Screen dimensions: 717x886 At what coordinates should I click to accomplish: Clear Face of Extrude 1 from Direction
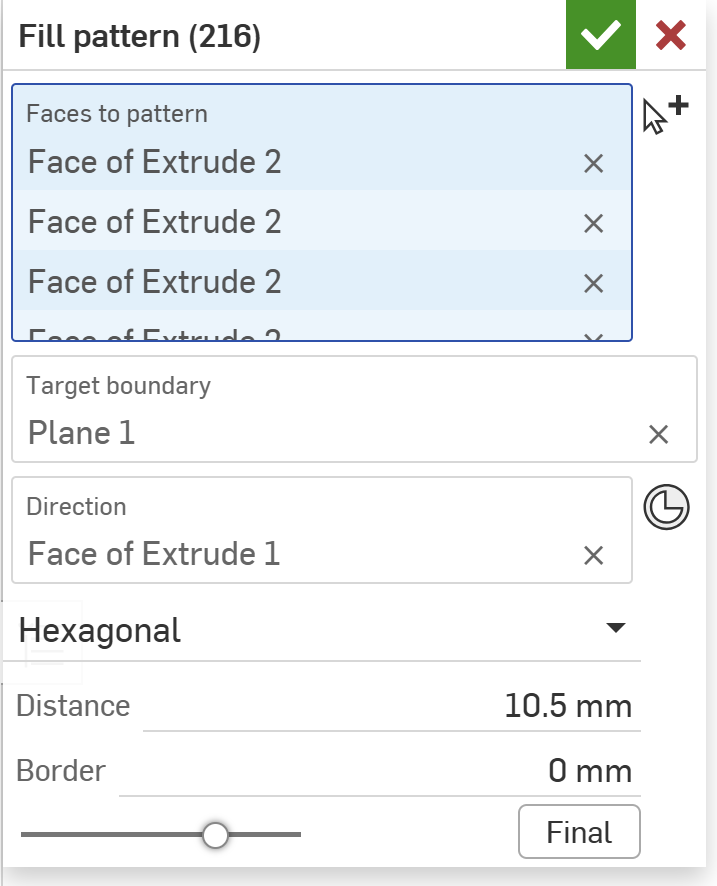(x=593, y=555)
